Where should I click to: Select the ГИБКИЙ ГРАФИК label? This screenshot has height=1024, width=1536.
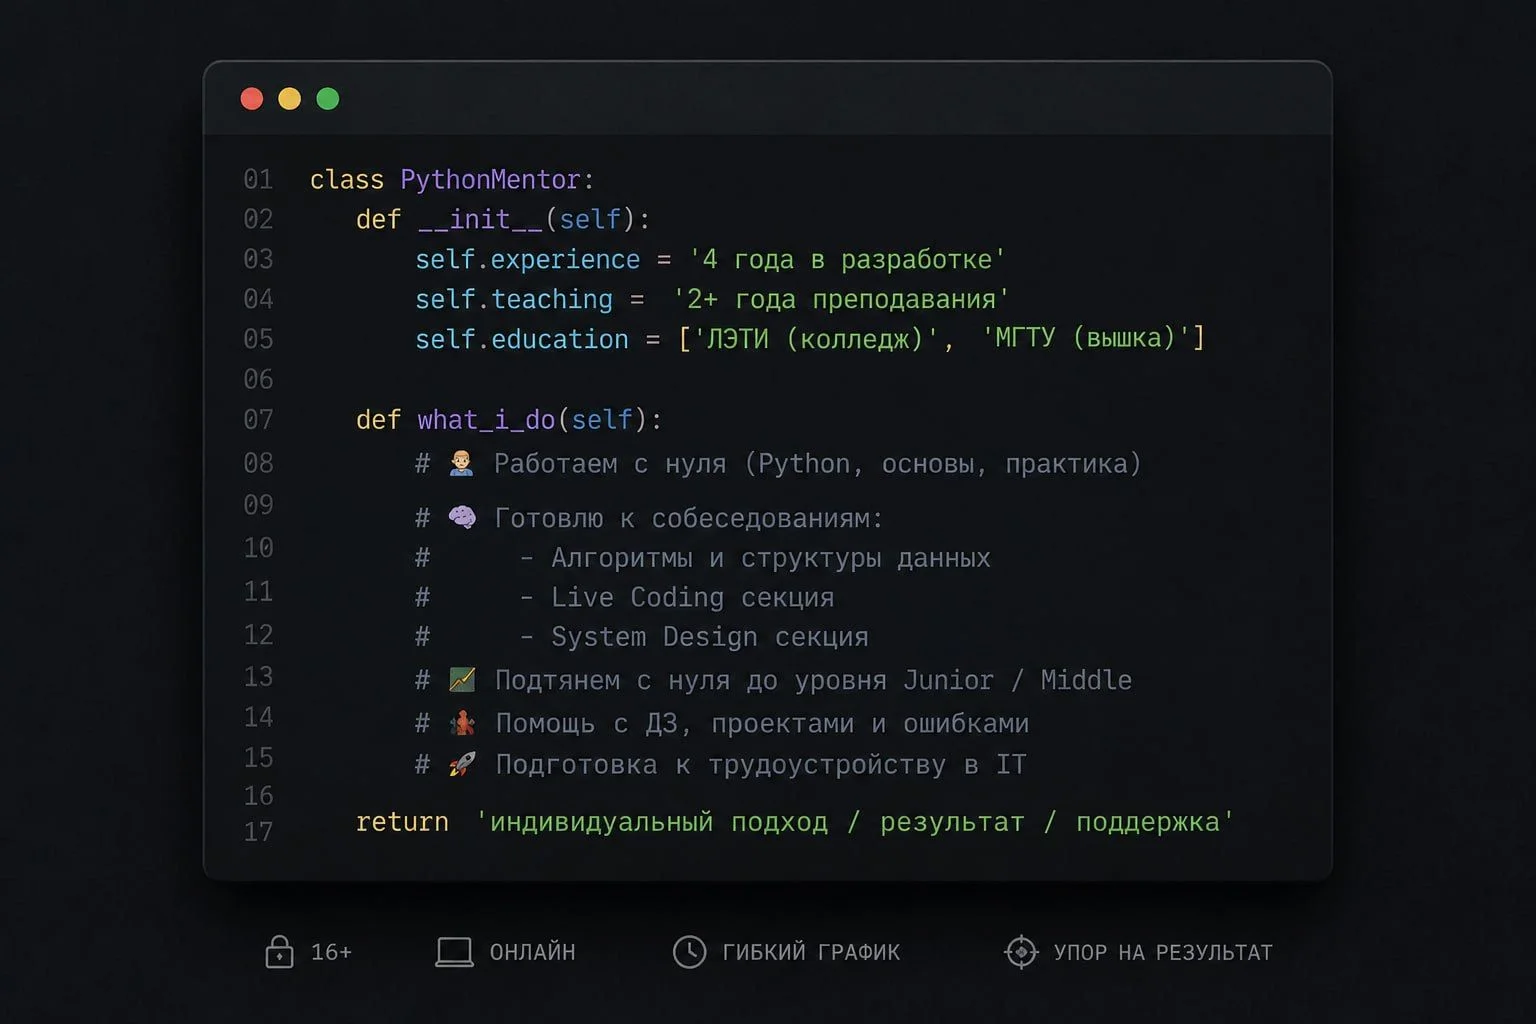click(811, 952)
